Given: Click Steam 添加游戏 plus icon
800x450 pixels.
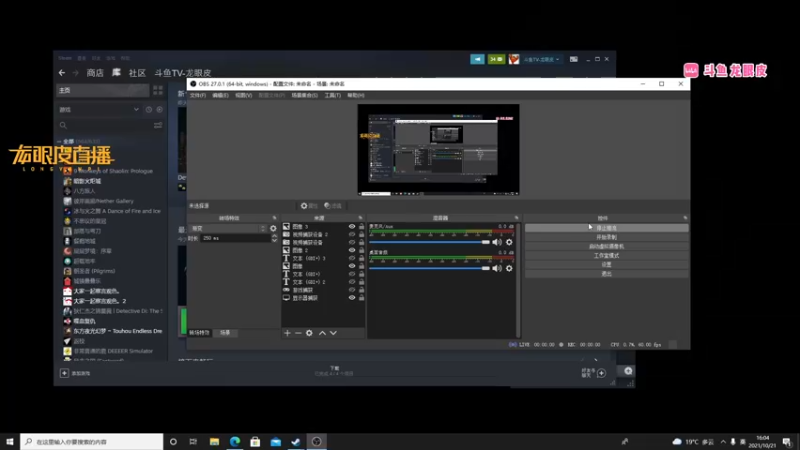Looking at the screenshot, I should pyautogui.click(x=64, y=373).
